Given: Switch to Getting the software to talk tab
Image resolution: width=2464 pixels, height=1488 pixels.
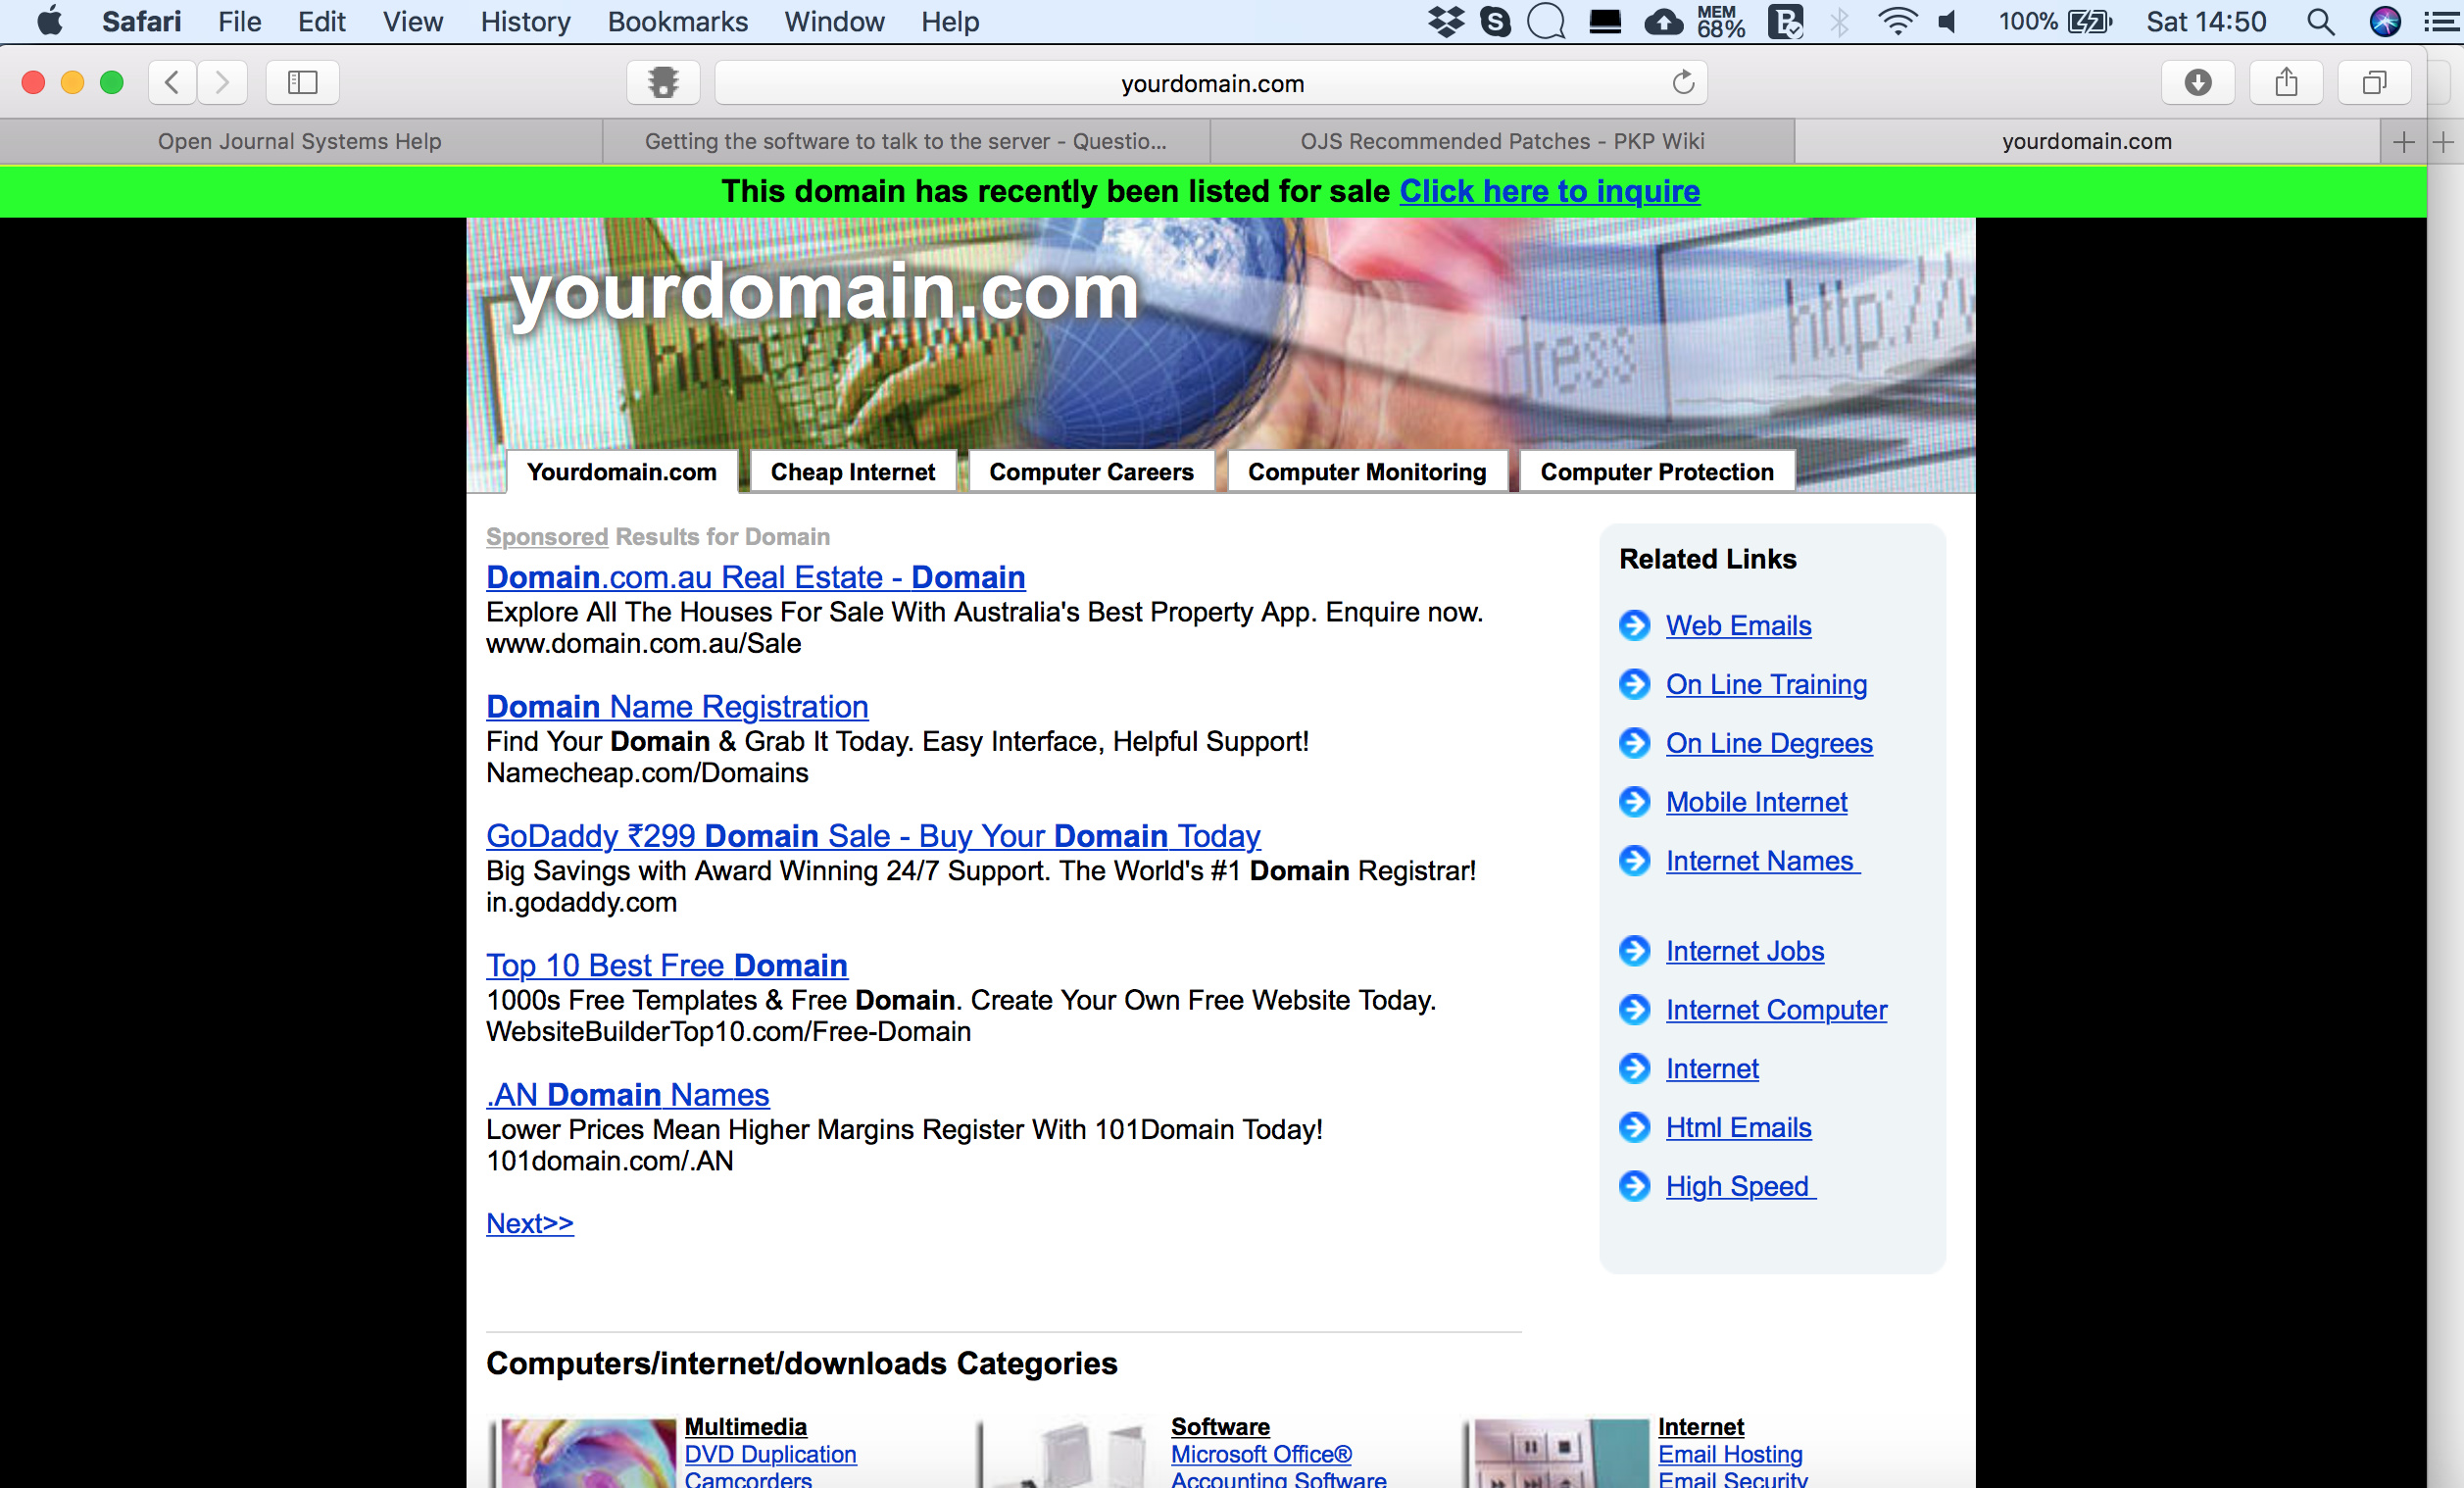Looking at the screenshot, I should point(906,142).
